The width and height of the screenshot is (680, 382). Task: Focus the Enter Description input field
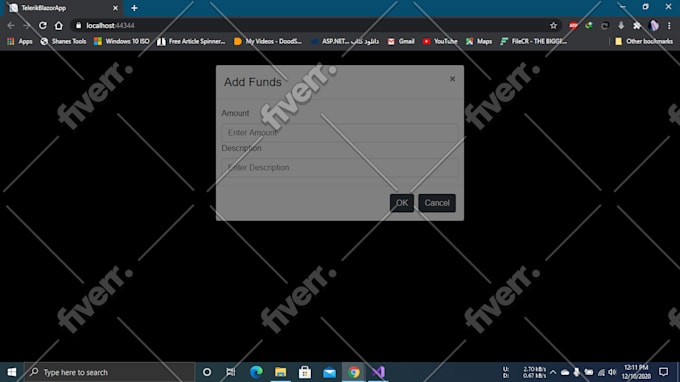[x=340, y=167]
